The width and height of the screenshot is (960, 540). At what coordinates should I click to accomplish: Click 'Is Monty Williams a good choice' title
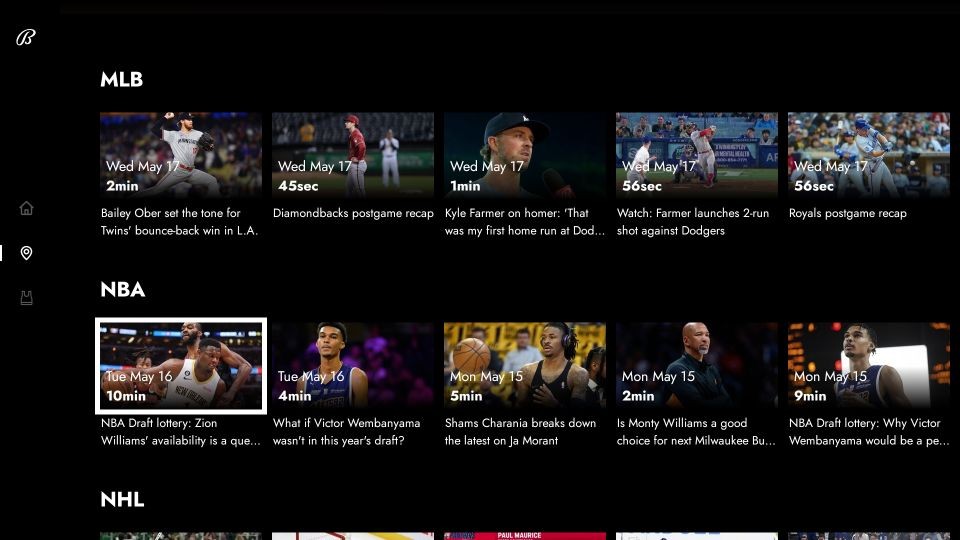696,432
